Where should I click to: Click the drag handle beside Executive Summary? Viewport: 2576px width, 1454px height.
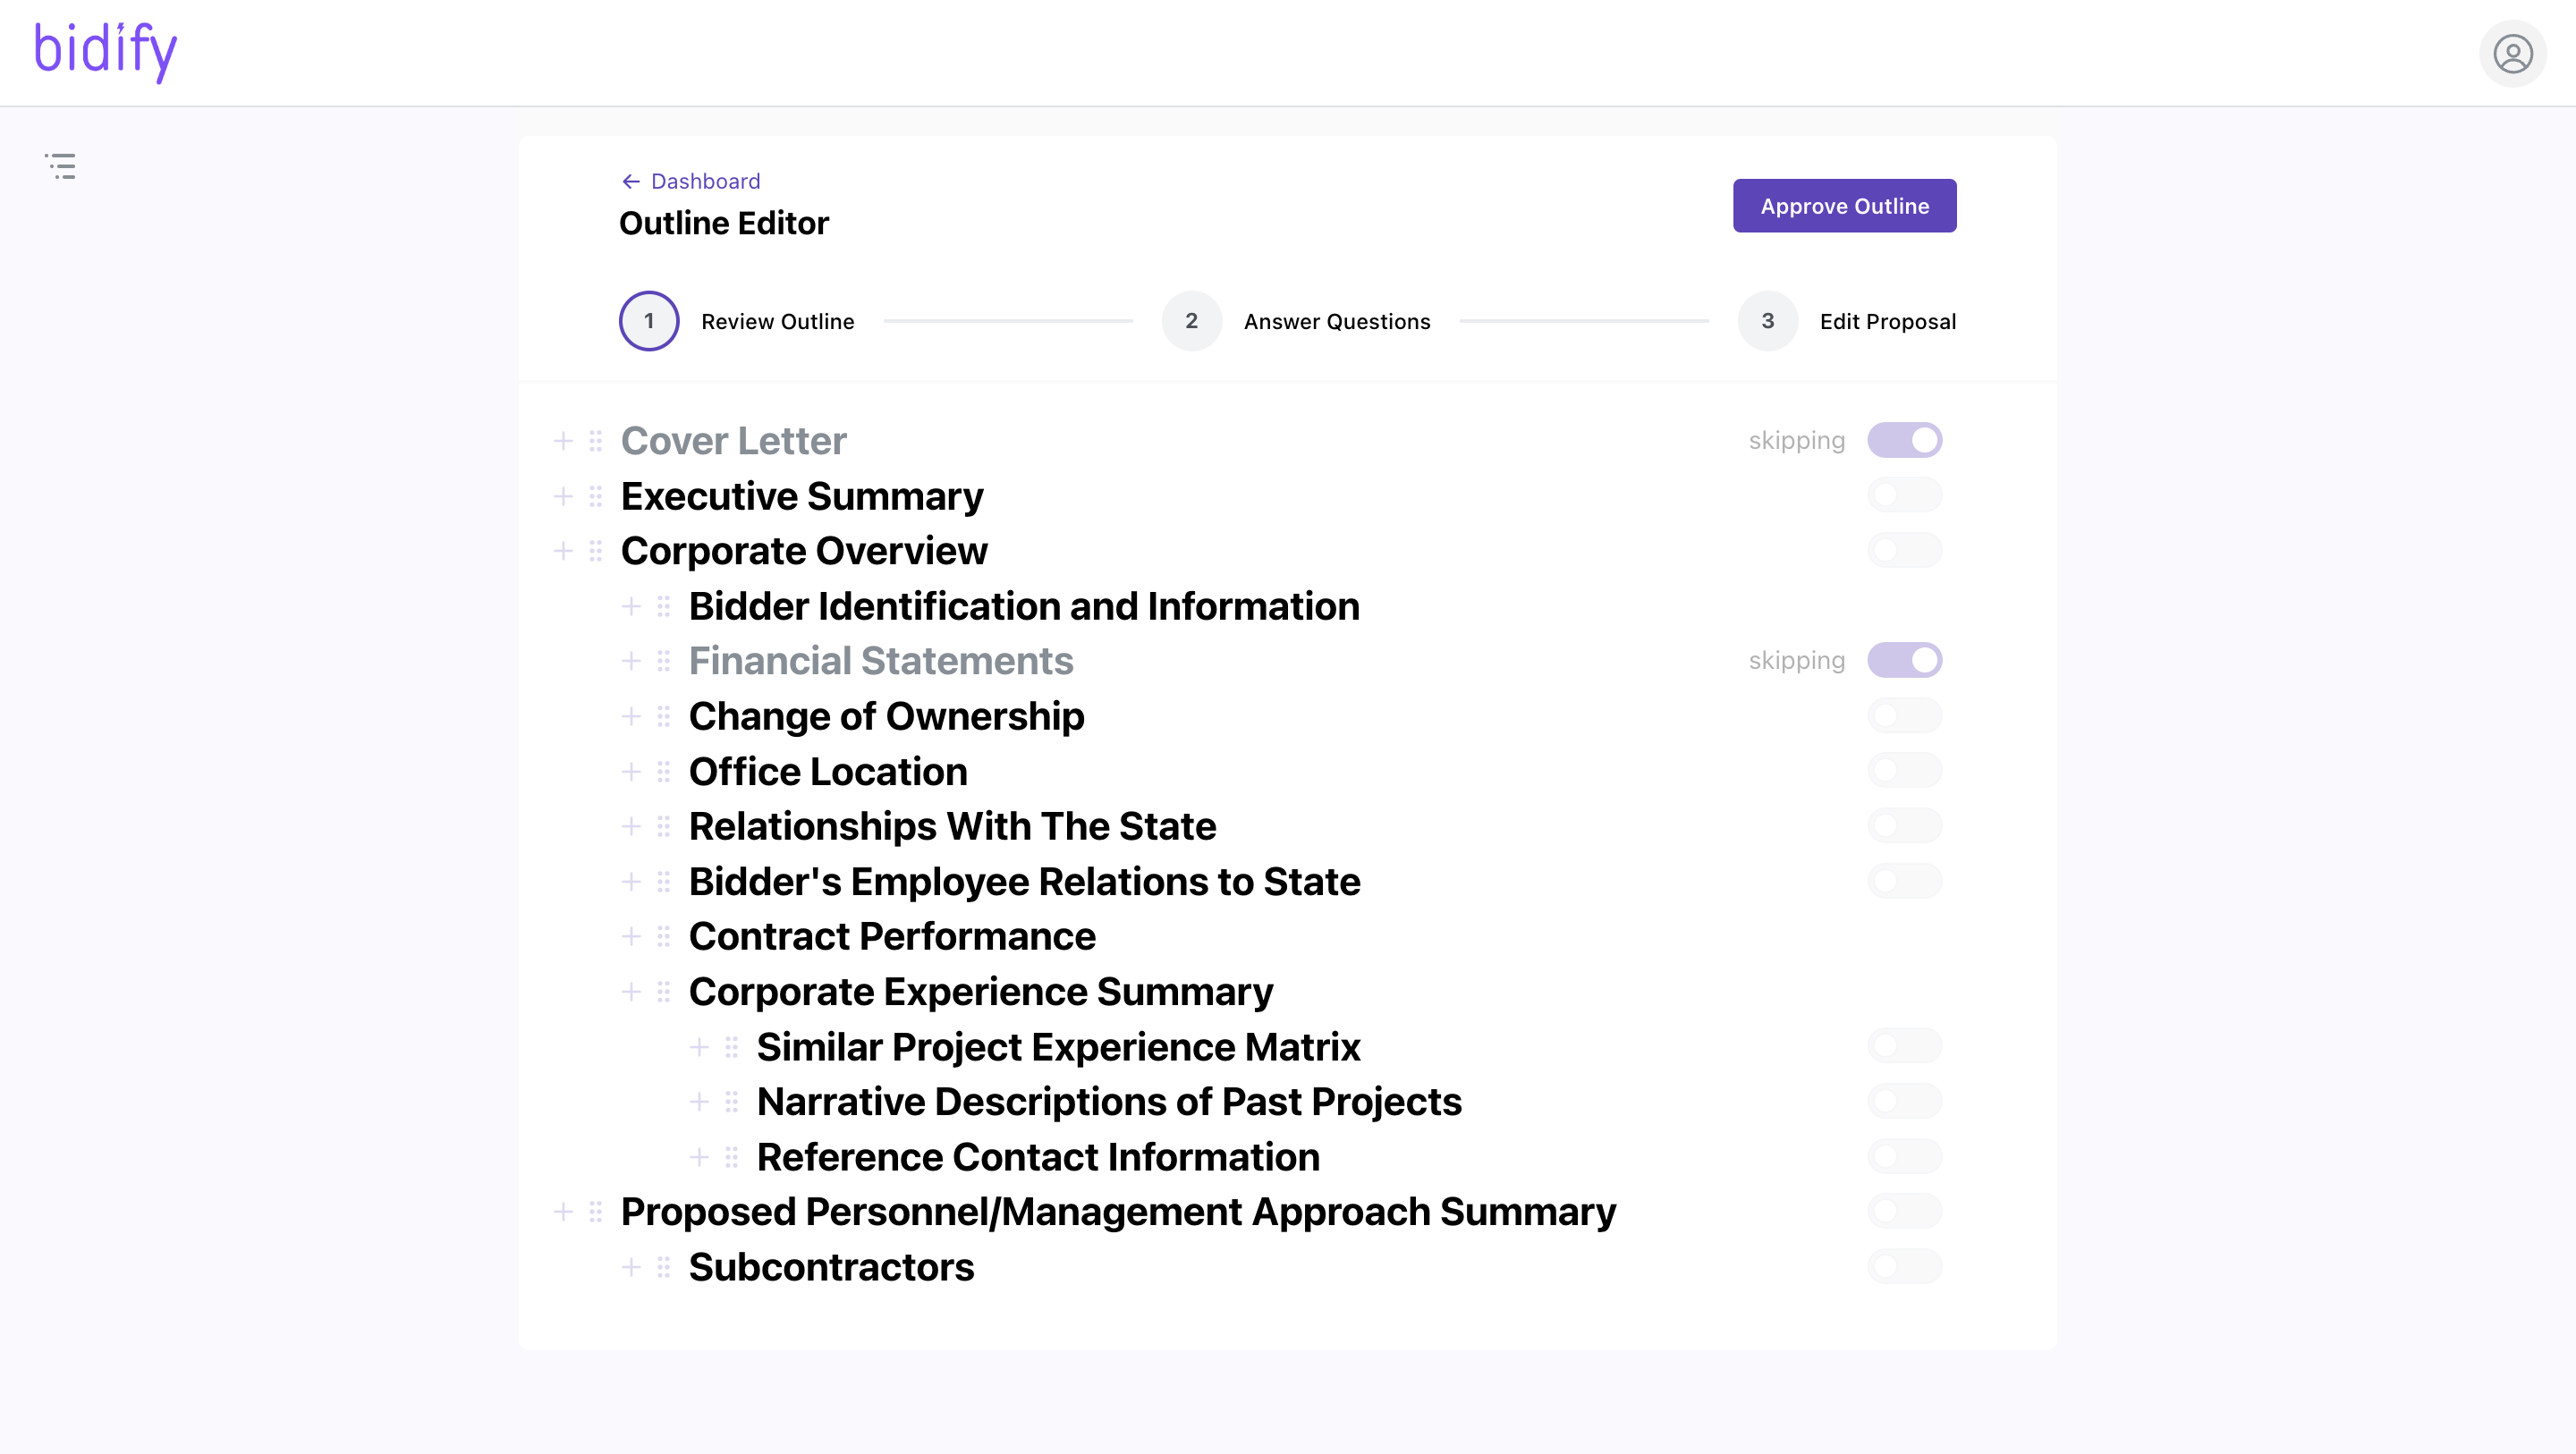(x=596, y=496)
